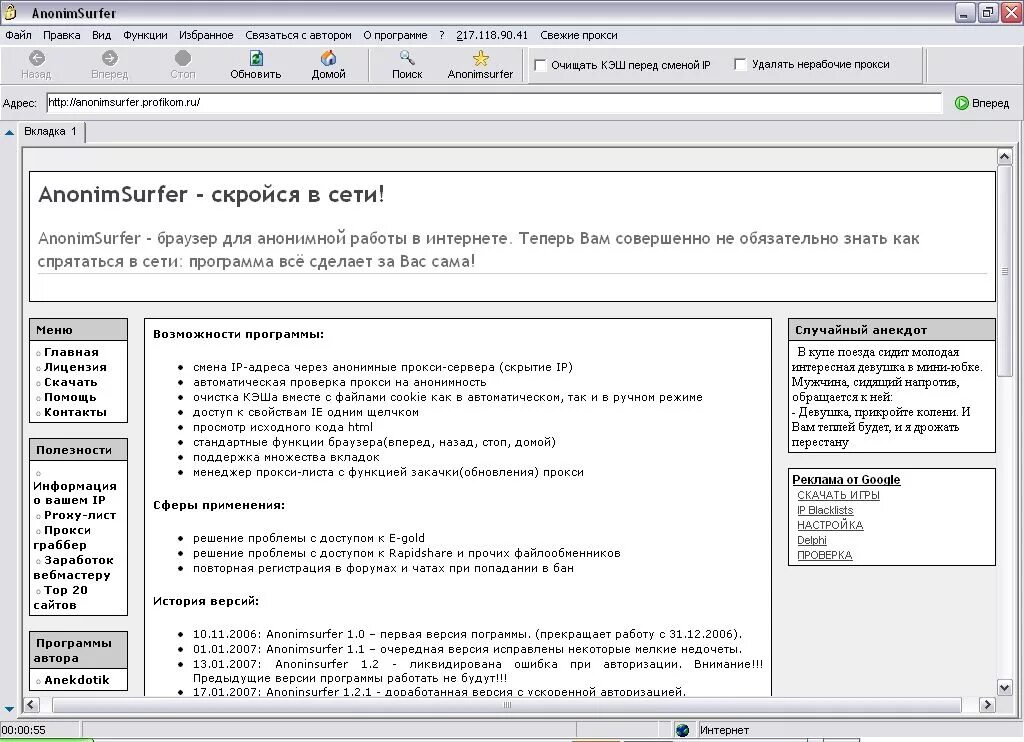This screenshot has width=1024, height=742.
Task: Refresh the page with Обновить icon
Action: pos(256,58)
